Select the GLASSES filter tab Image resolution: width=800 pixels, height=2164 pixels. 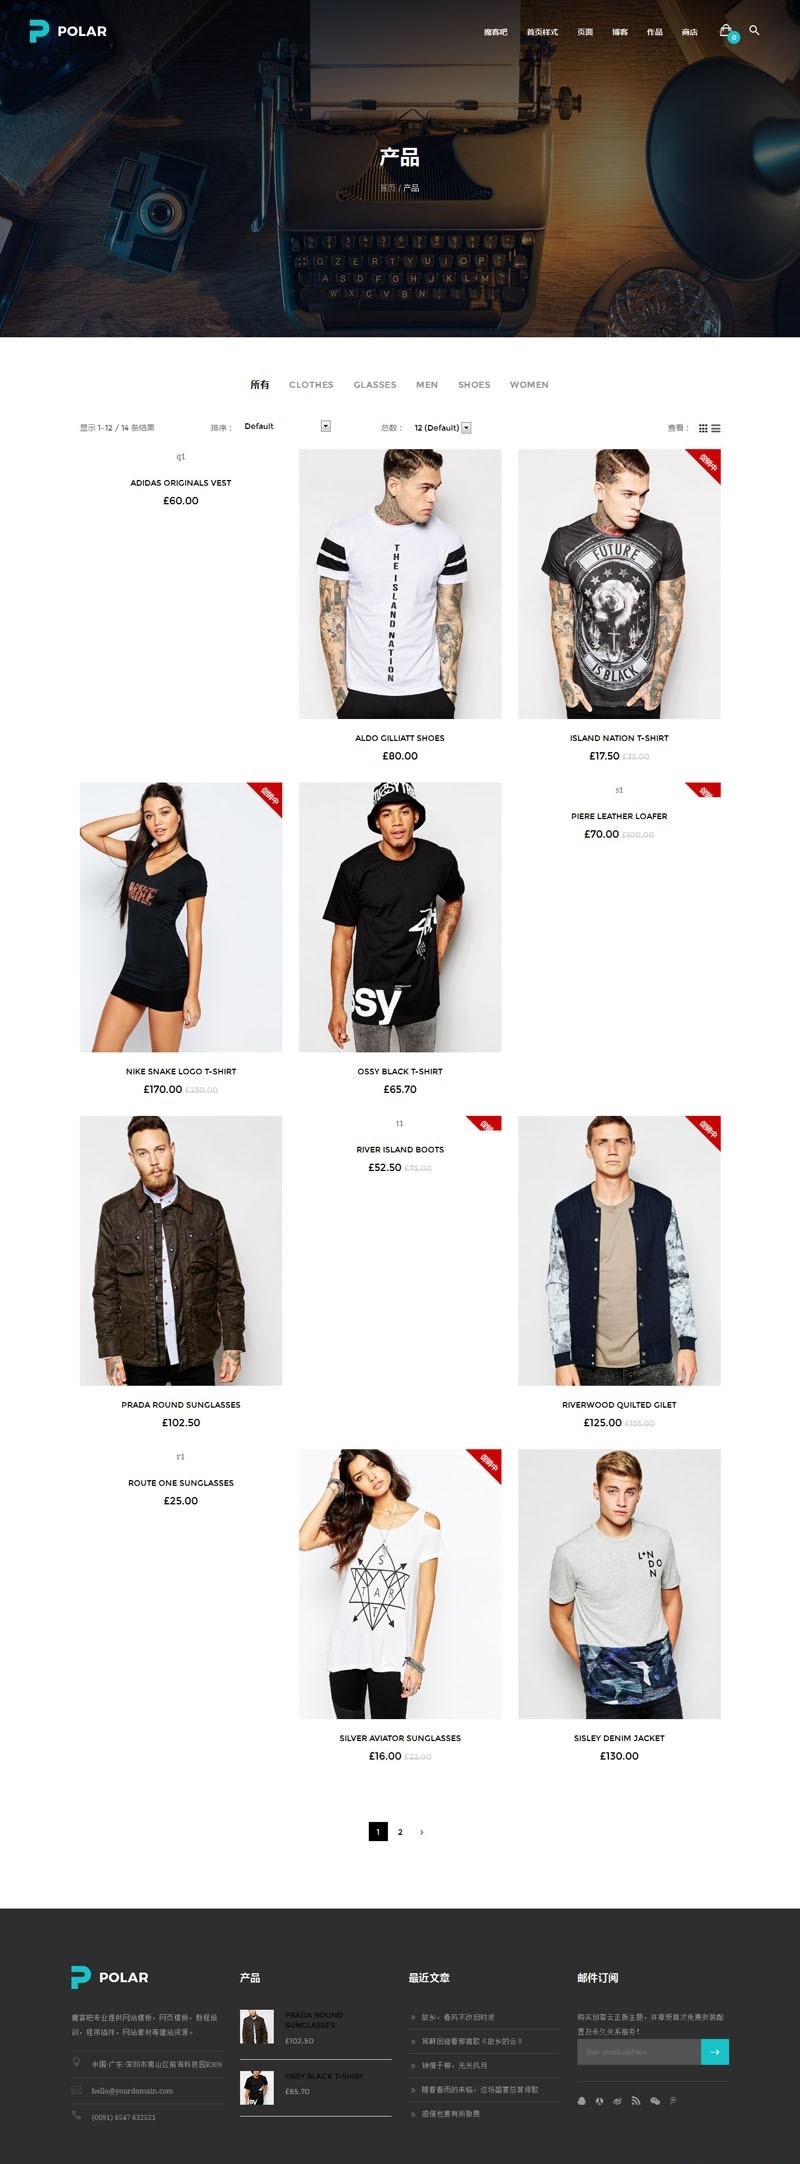point(375,385)
